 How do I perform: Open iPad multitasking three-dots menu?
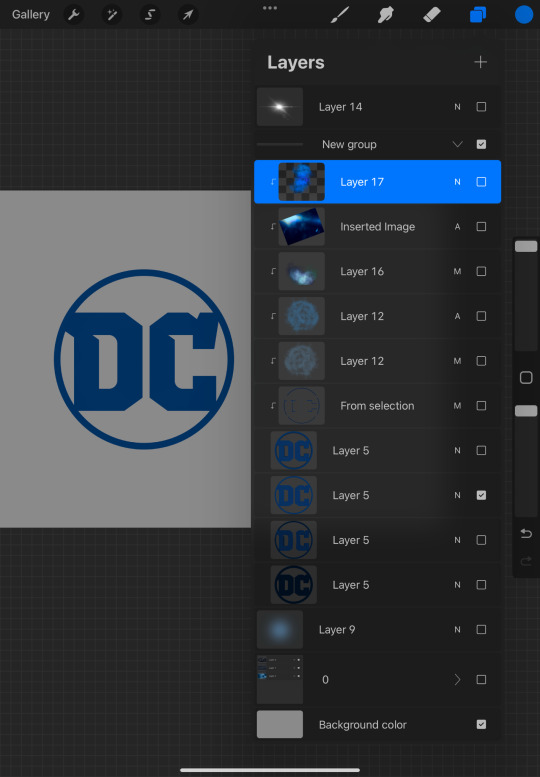(x=270, y=8)
